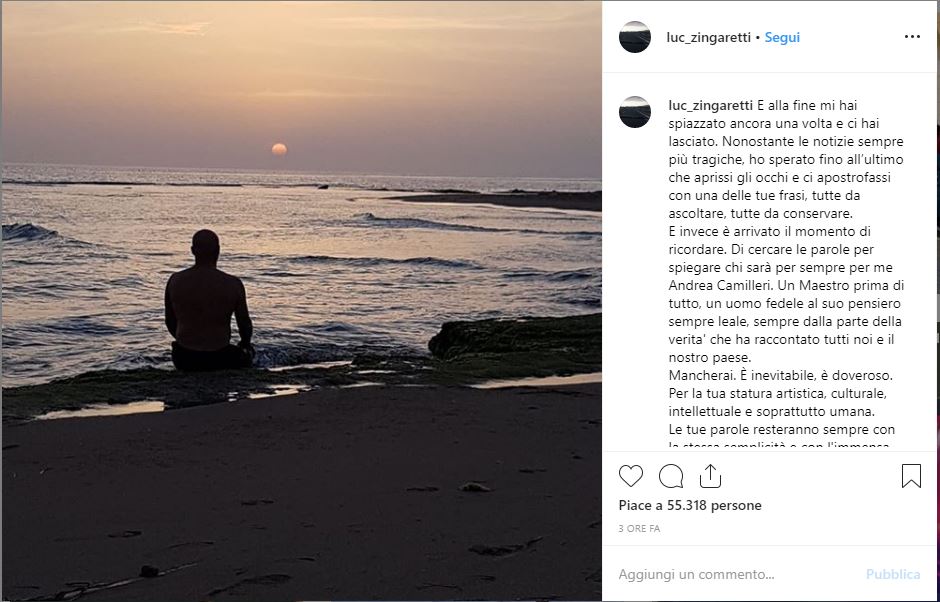Open the three-dot more options menu

[x=911, y=37]
